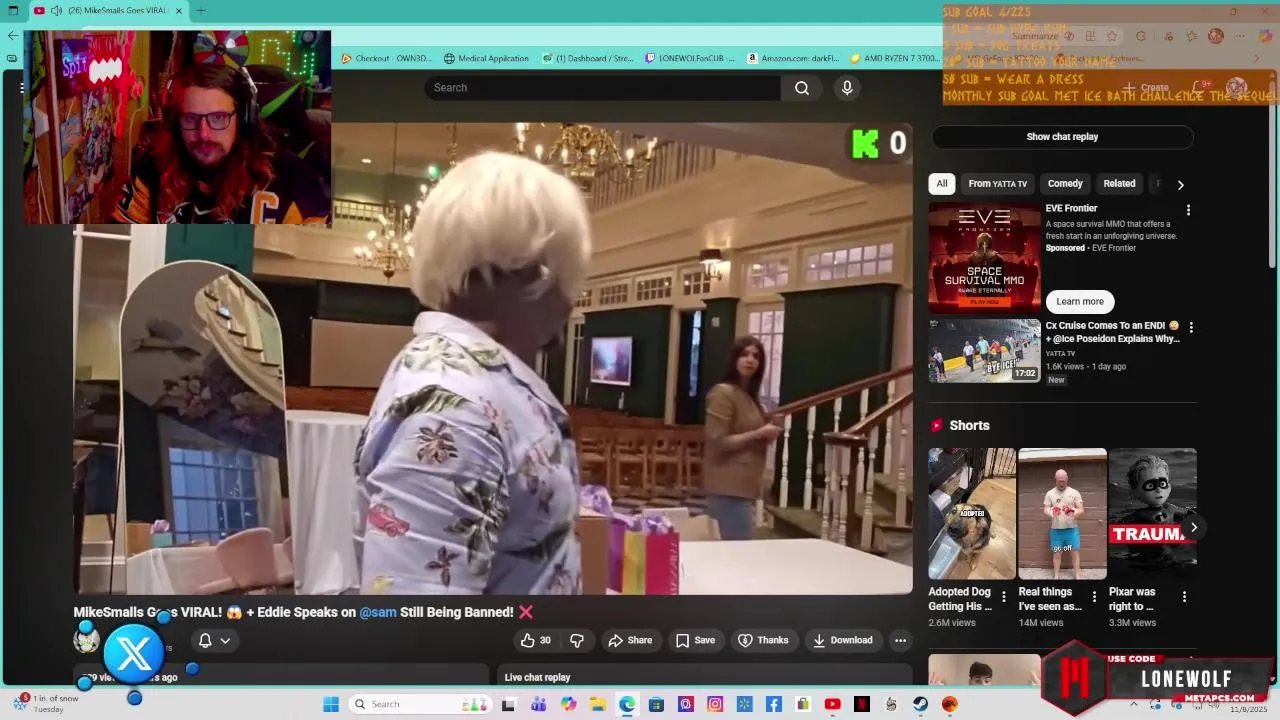
Task: Open Copilot from taskbar
Action: click(568, 704)
